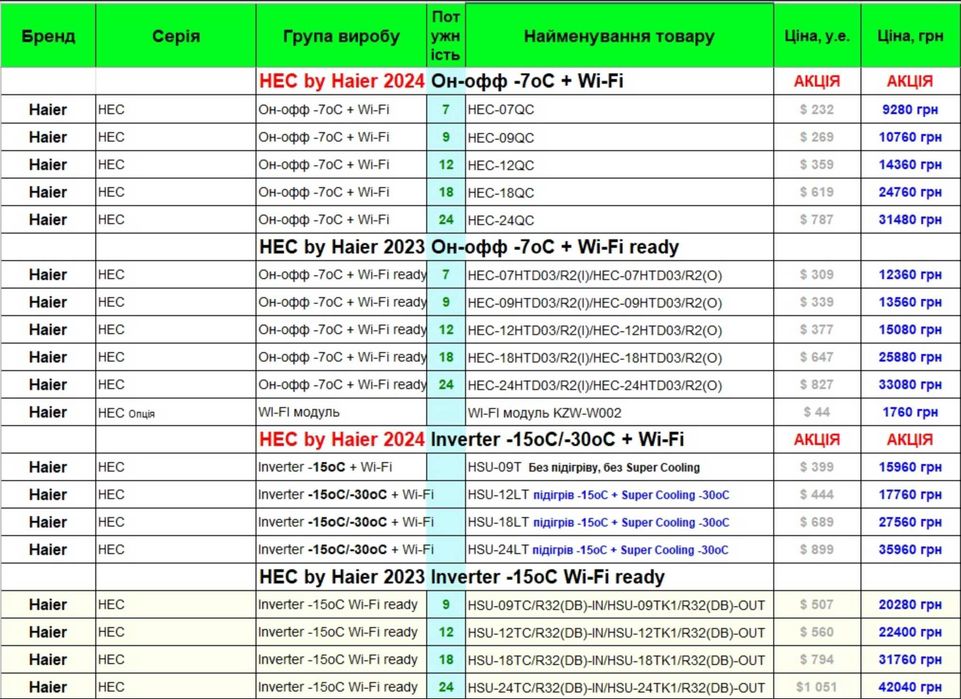Click price '$ 619'
The width and height of the screenshot is (961, 699).
(x=817, y=192)
